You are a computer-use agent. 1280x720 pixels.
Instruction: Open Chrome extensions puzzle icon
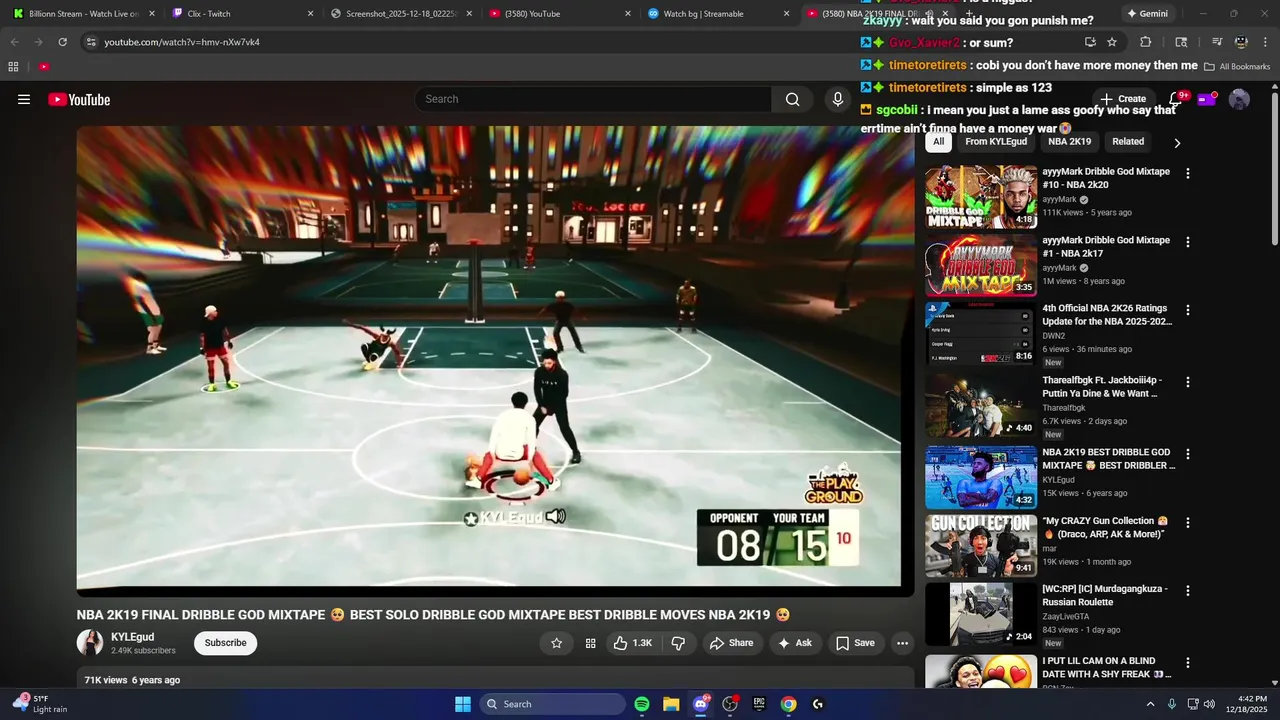(x=1146, y=42)
